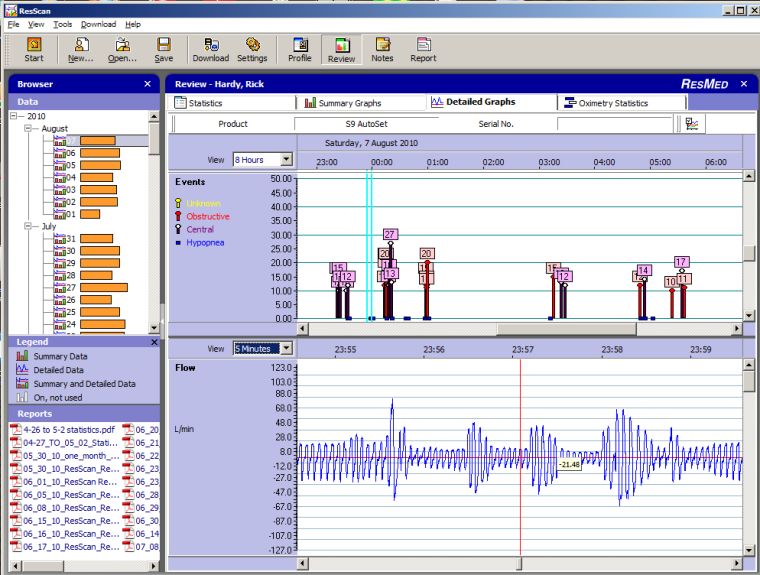
Task: Click the New patient toolbar icon
Action: point(81,49)
